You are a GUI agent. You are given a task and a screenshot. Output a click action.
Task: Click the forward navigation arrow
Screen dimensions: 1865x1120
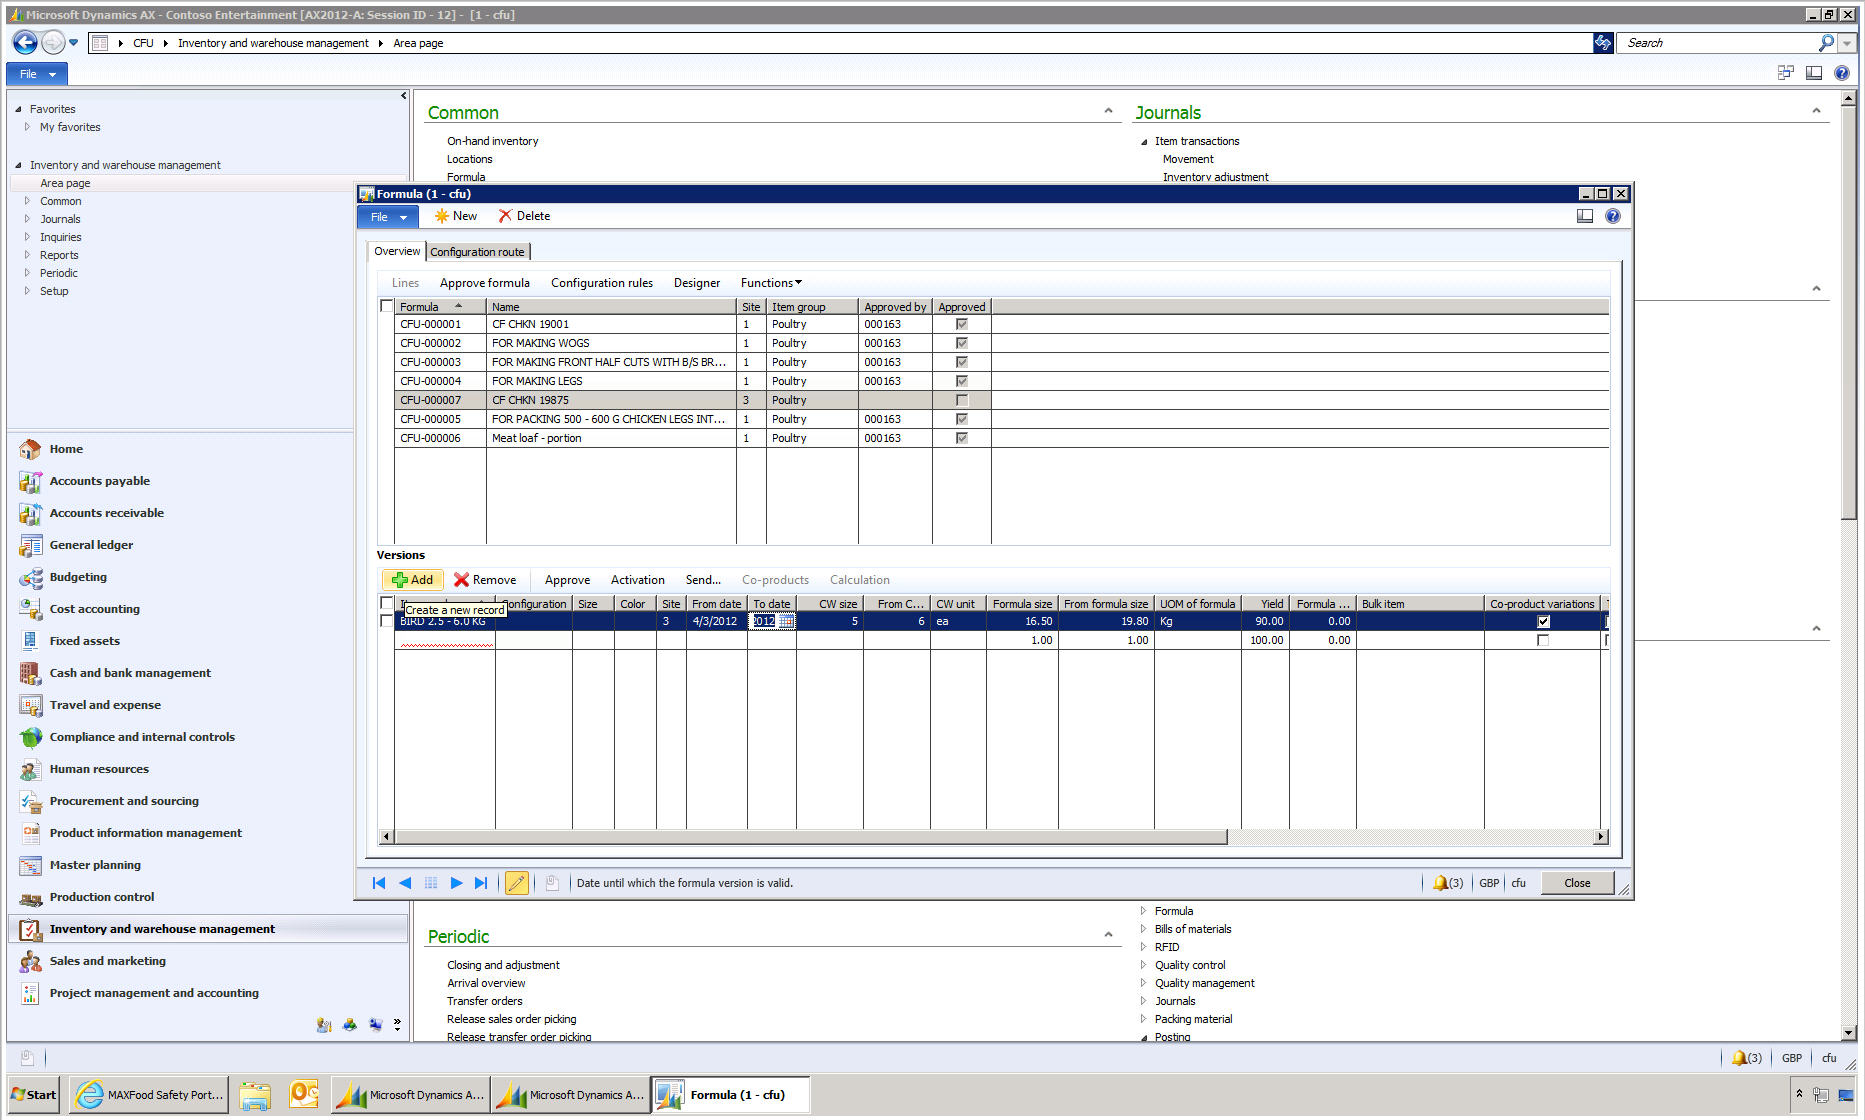53,42
